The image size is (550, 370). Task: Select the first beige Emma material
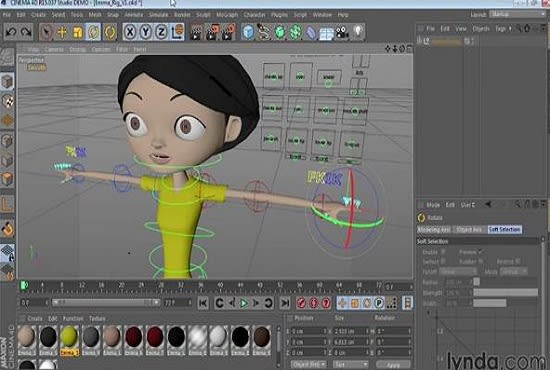(27, 340)
